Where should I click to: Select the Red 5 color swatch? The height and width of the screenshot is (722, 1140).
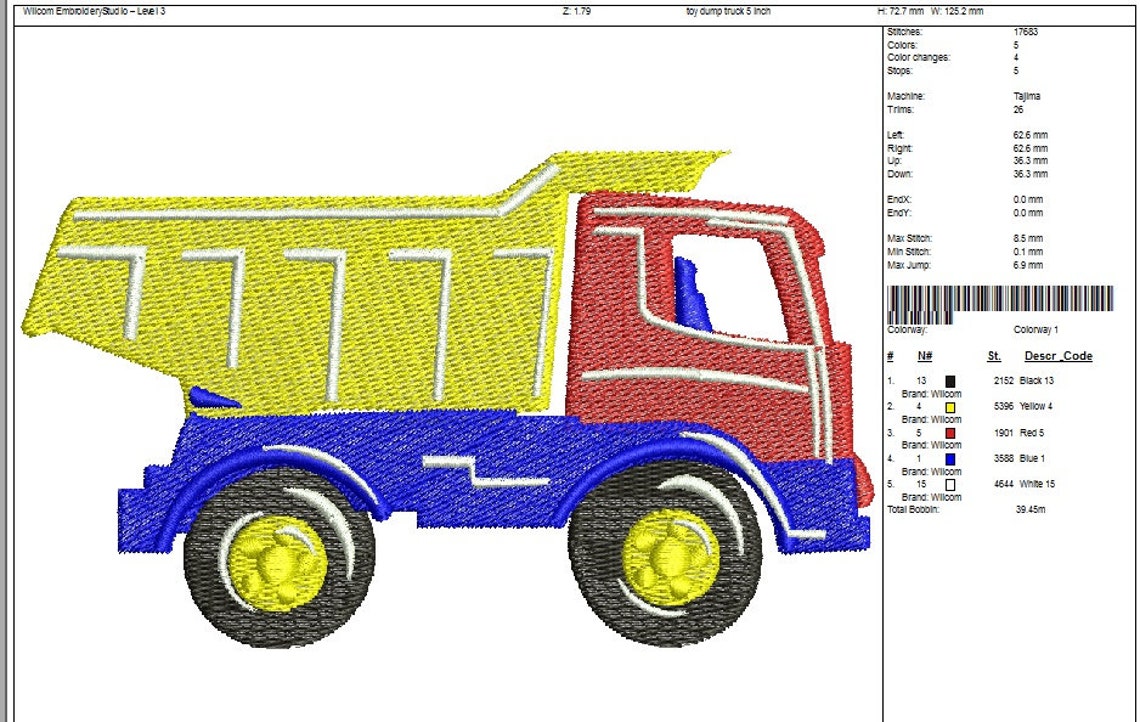(x=948, y=432)
